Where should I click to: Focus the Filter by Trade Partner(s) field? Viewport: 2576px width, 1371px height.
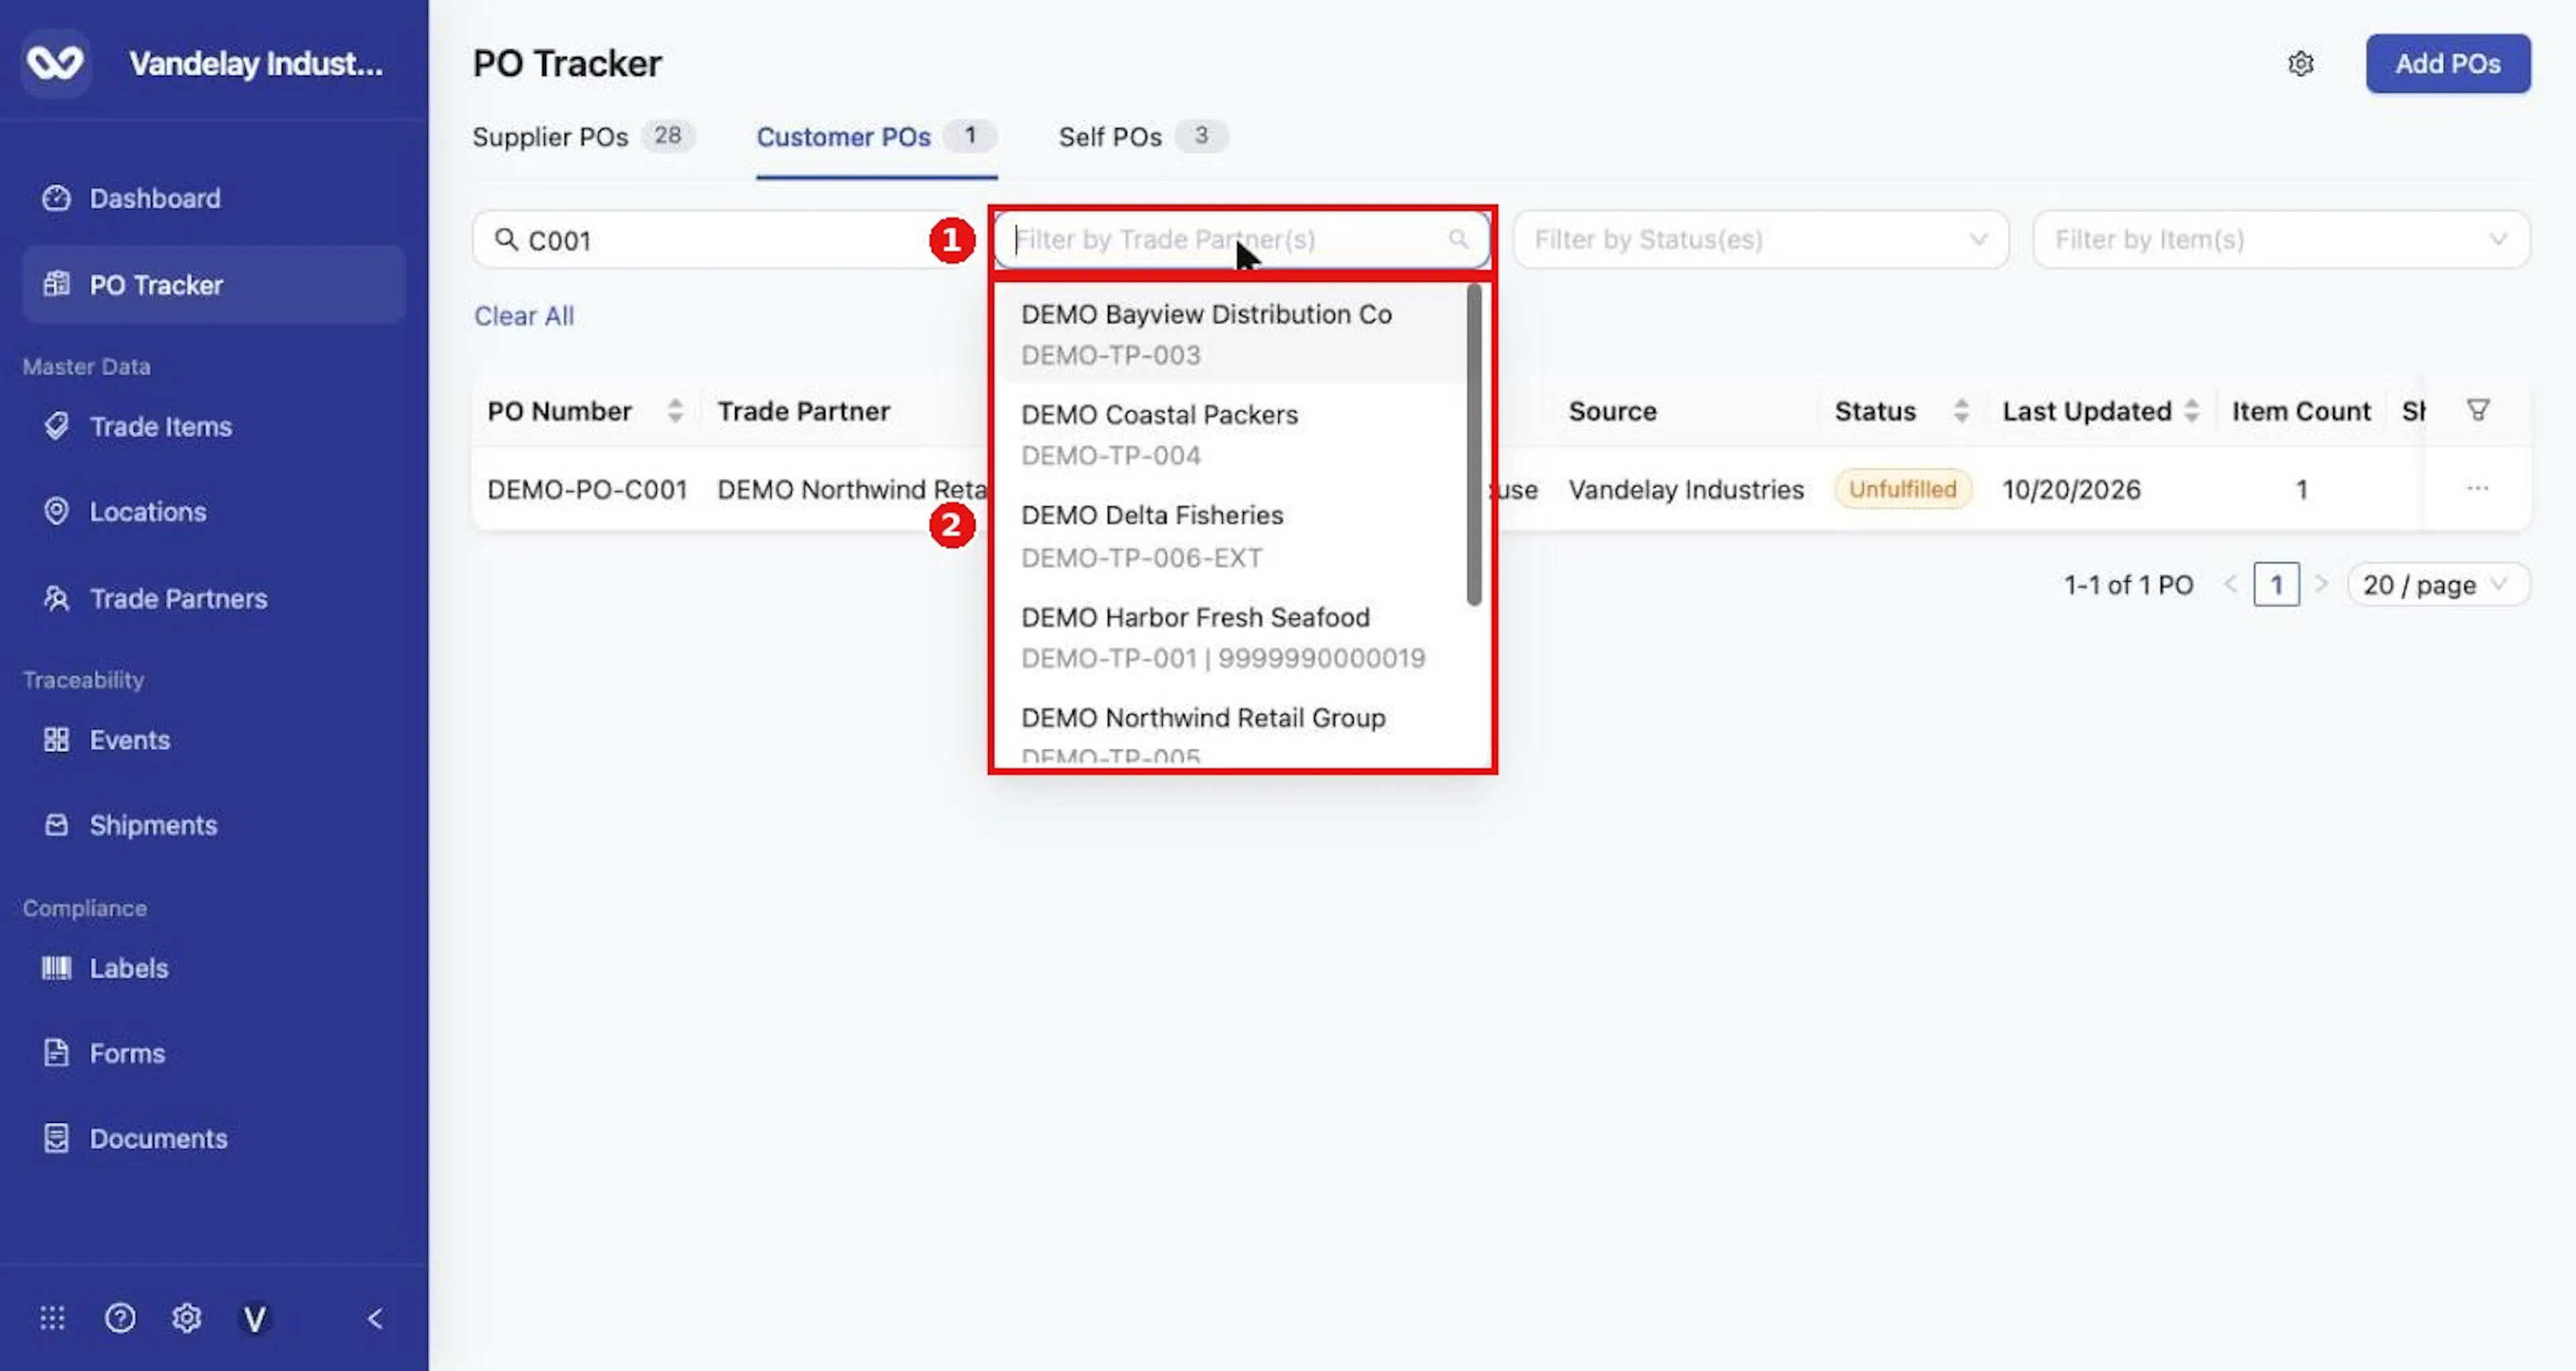point(1241,239)
